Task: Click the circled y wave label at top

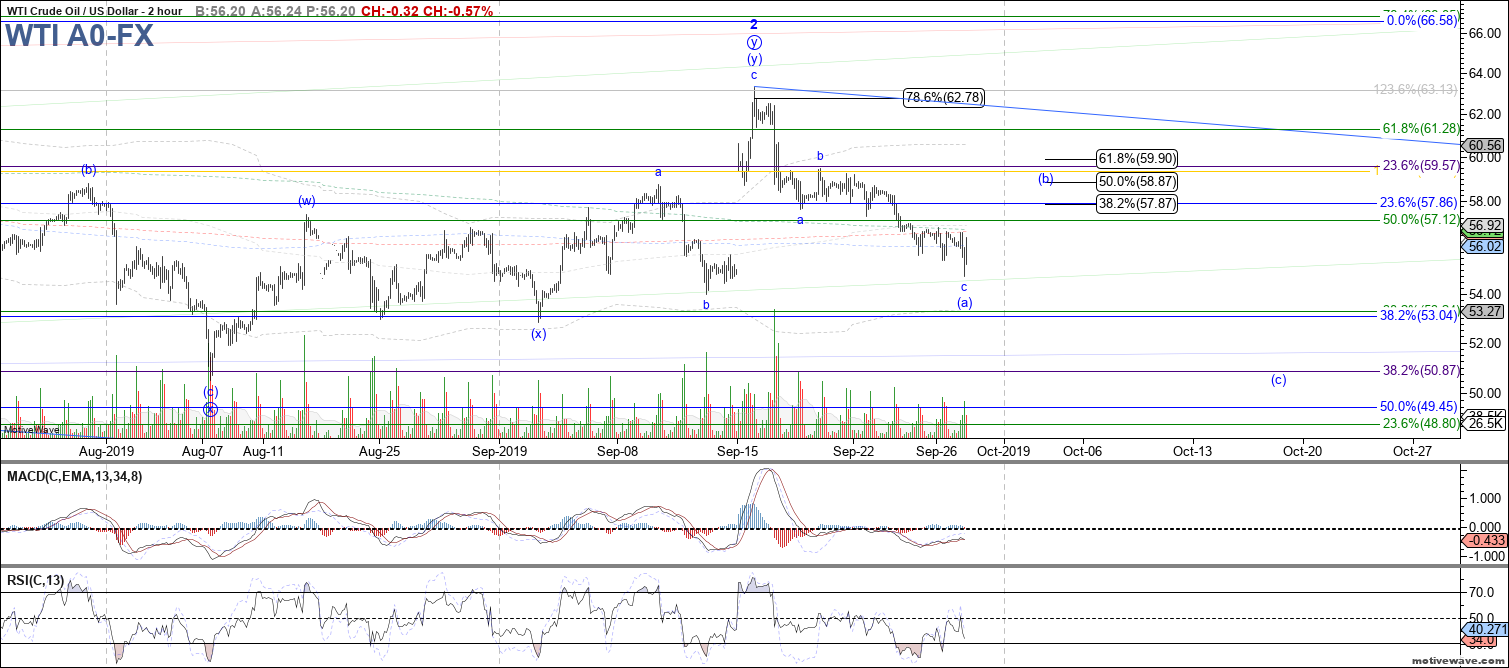Action: (754, 42)
